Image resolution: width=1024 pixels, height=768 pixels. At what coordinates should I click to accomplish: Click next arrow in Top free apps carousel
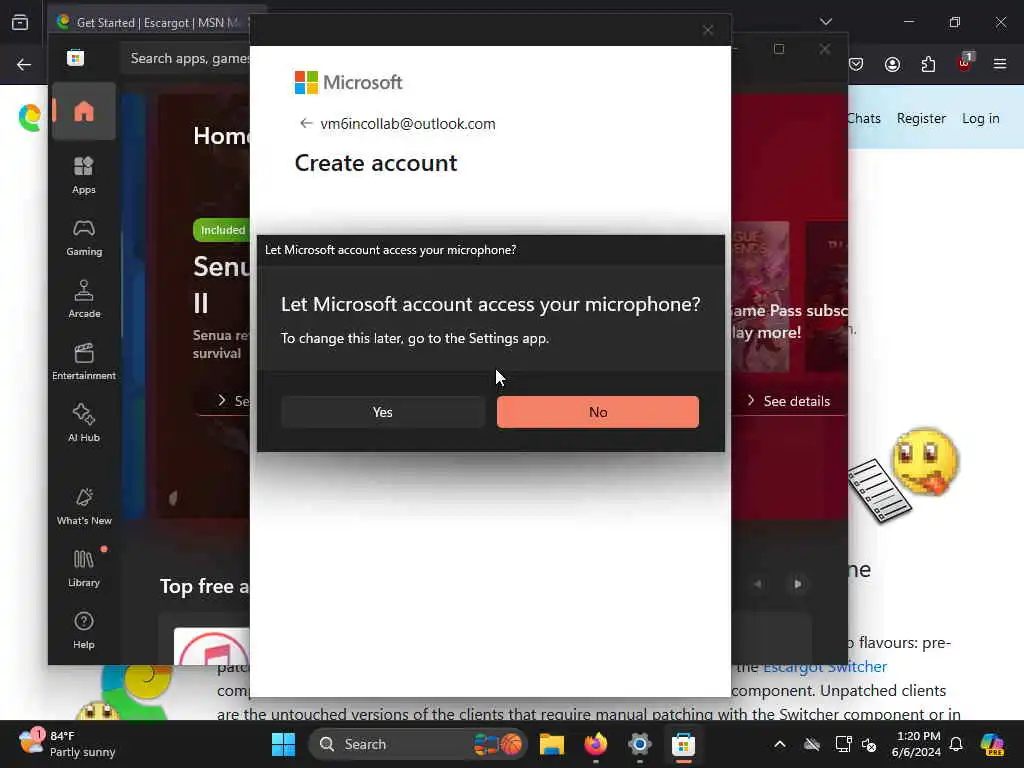[x=797, y=584]
